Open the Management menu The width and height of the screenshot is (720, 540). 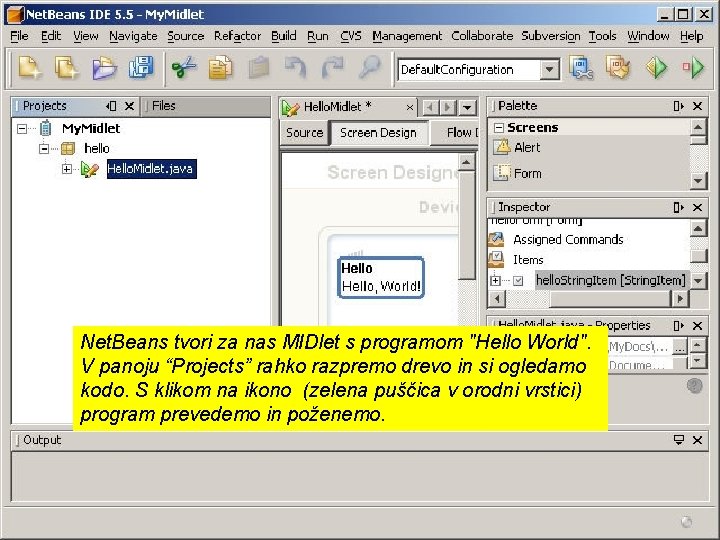pyautogui.click(x=407, y=36)
